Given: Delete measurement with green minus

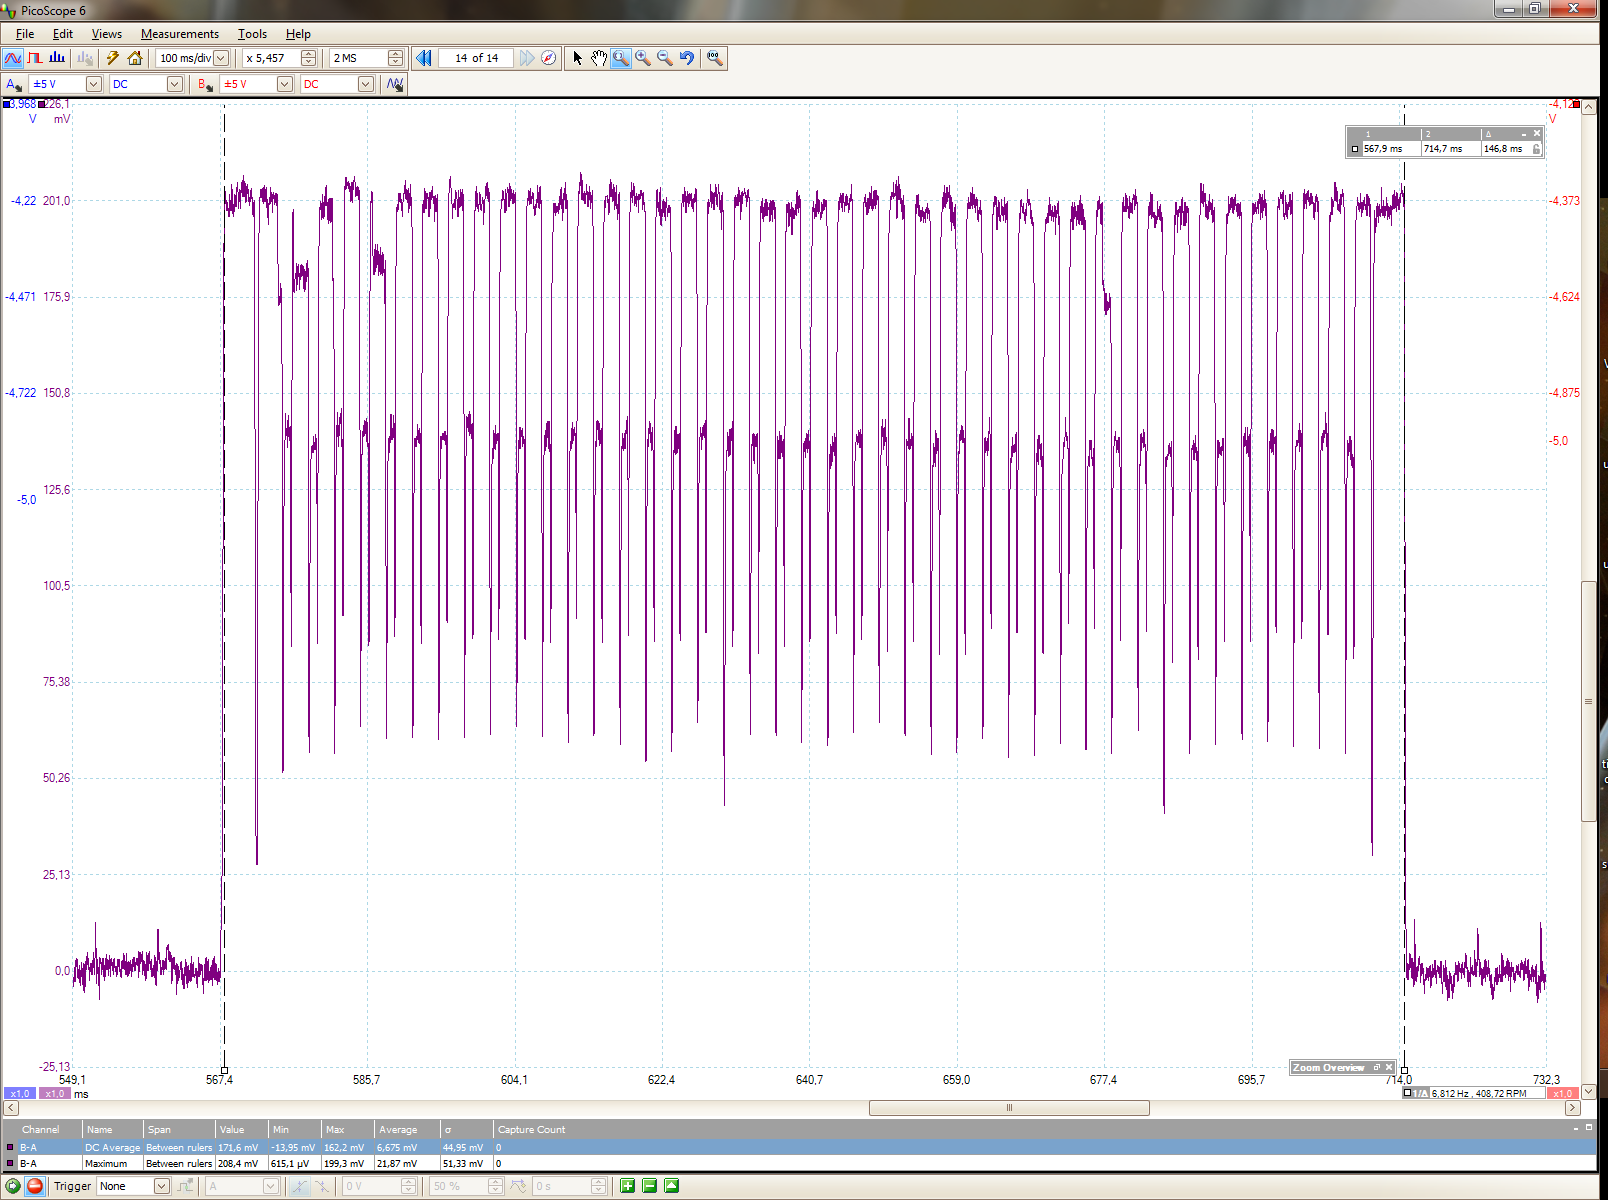Looking at the screenshot, I should point(649,1186).
